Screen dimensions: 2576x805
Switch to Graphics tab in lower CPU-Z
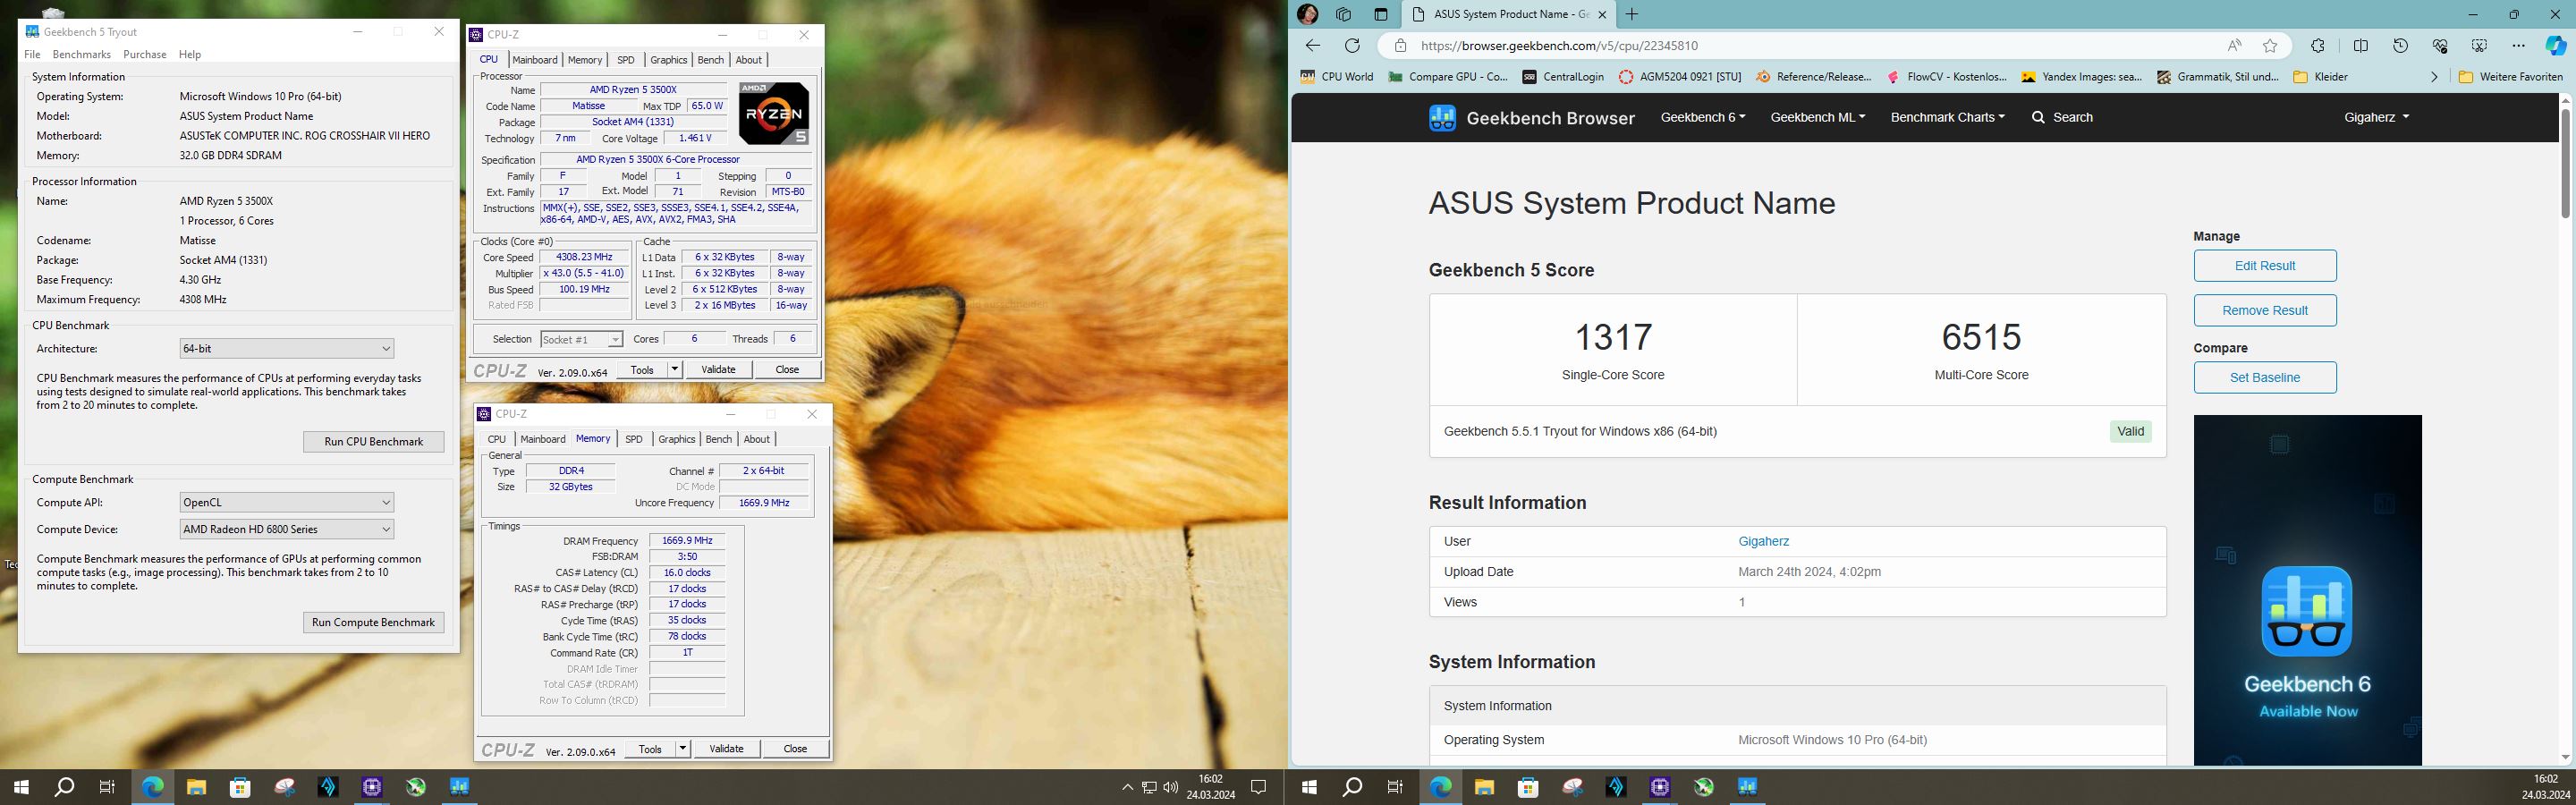tap(677, 439)
